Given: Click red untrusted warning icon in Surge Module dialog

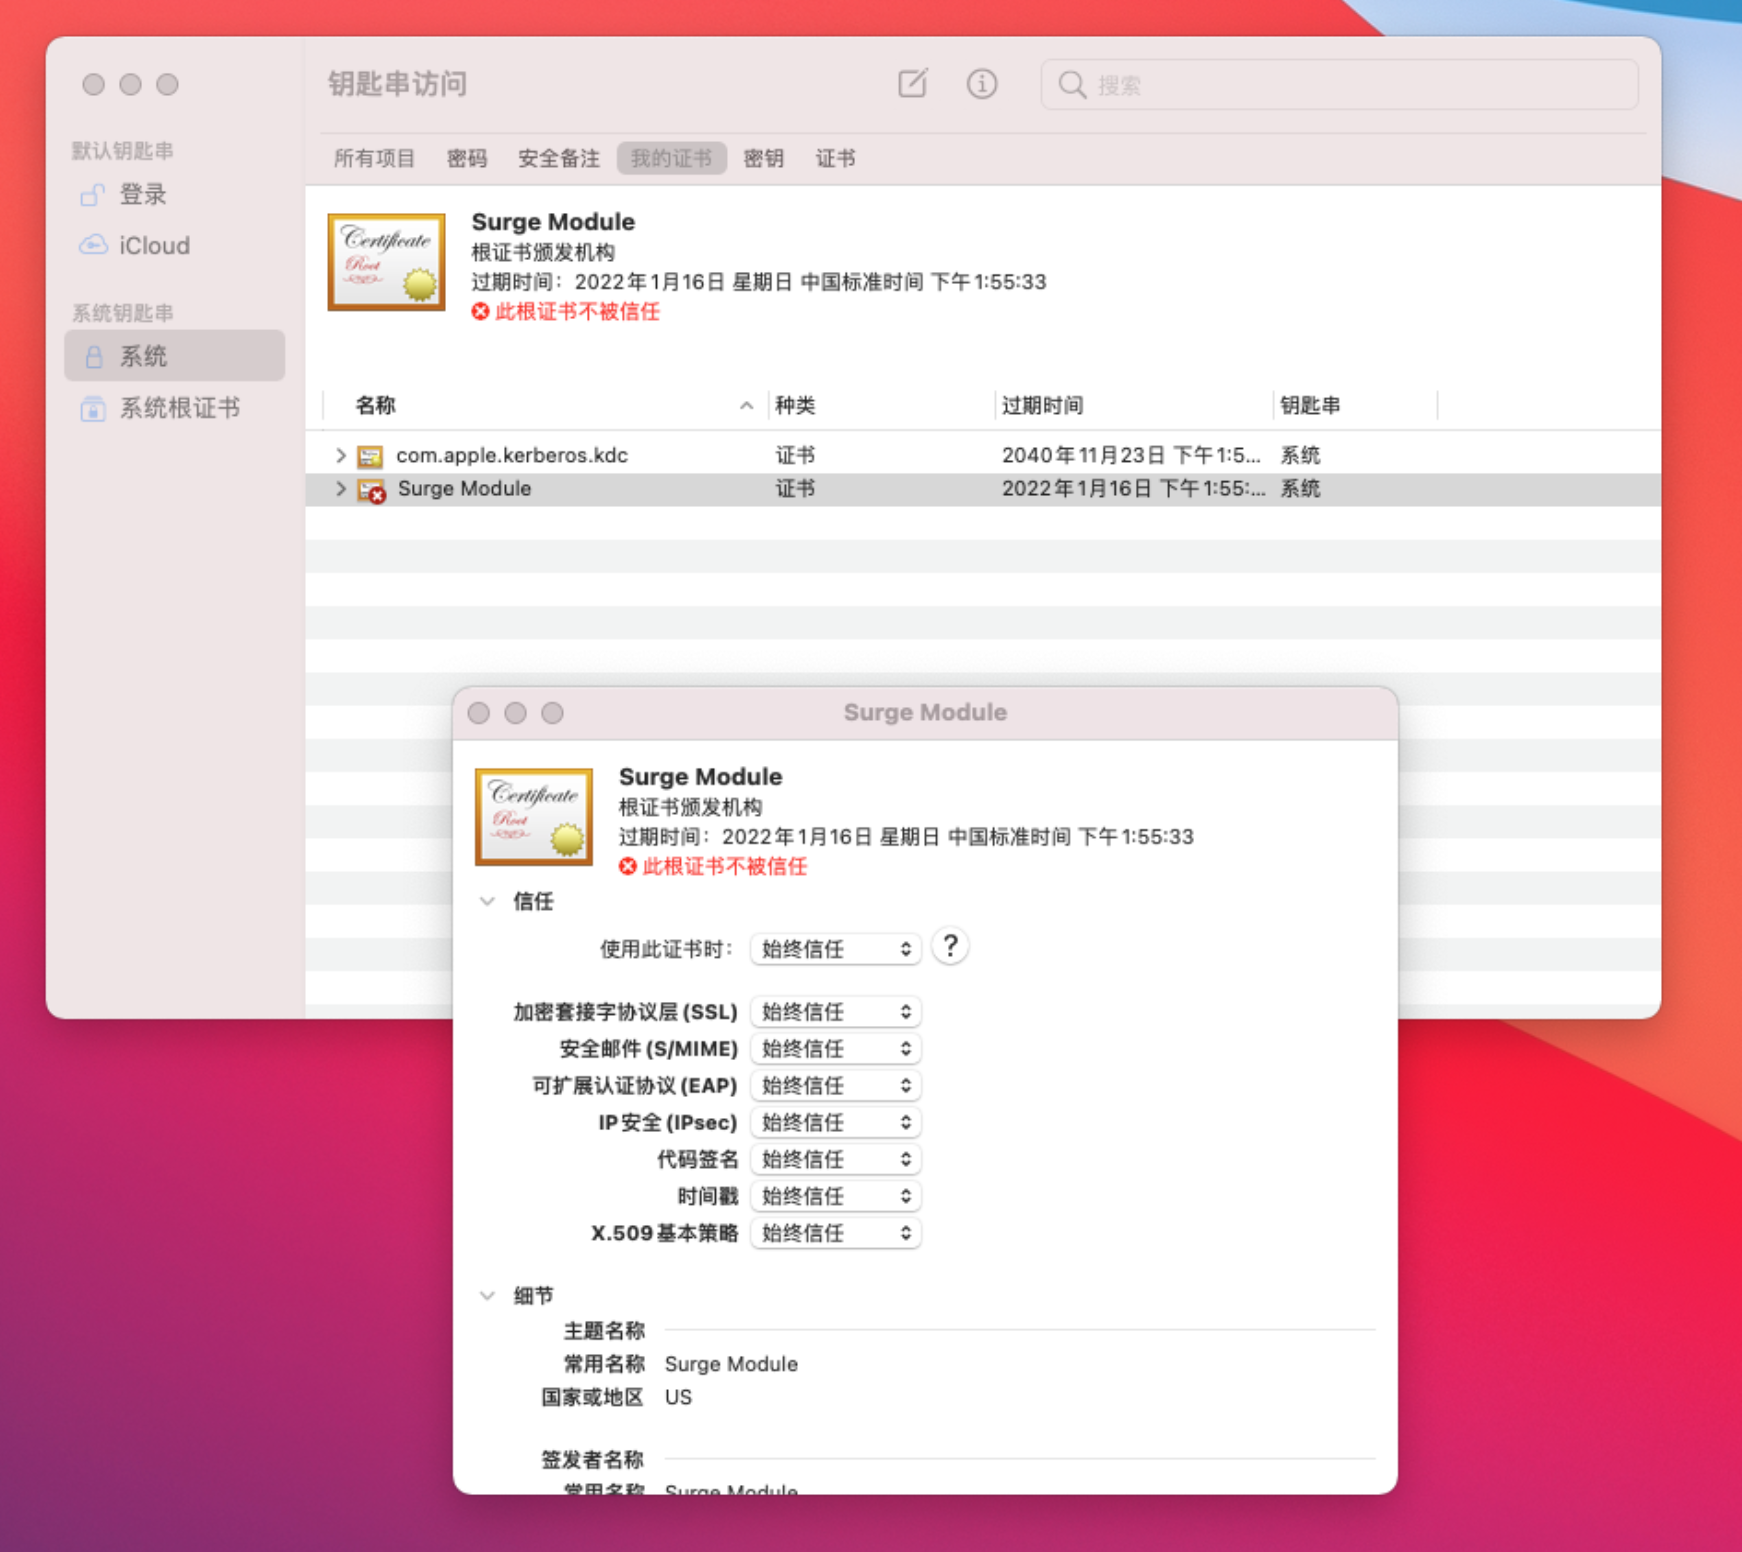Looking at the screenshot, I should (x=628, y=867).
